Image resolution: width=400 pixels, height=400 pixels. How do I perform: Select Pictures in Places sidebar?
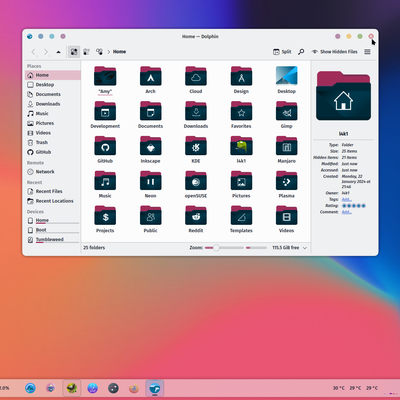click(53, 123)
